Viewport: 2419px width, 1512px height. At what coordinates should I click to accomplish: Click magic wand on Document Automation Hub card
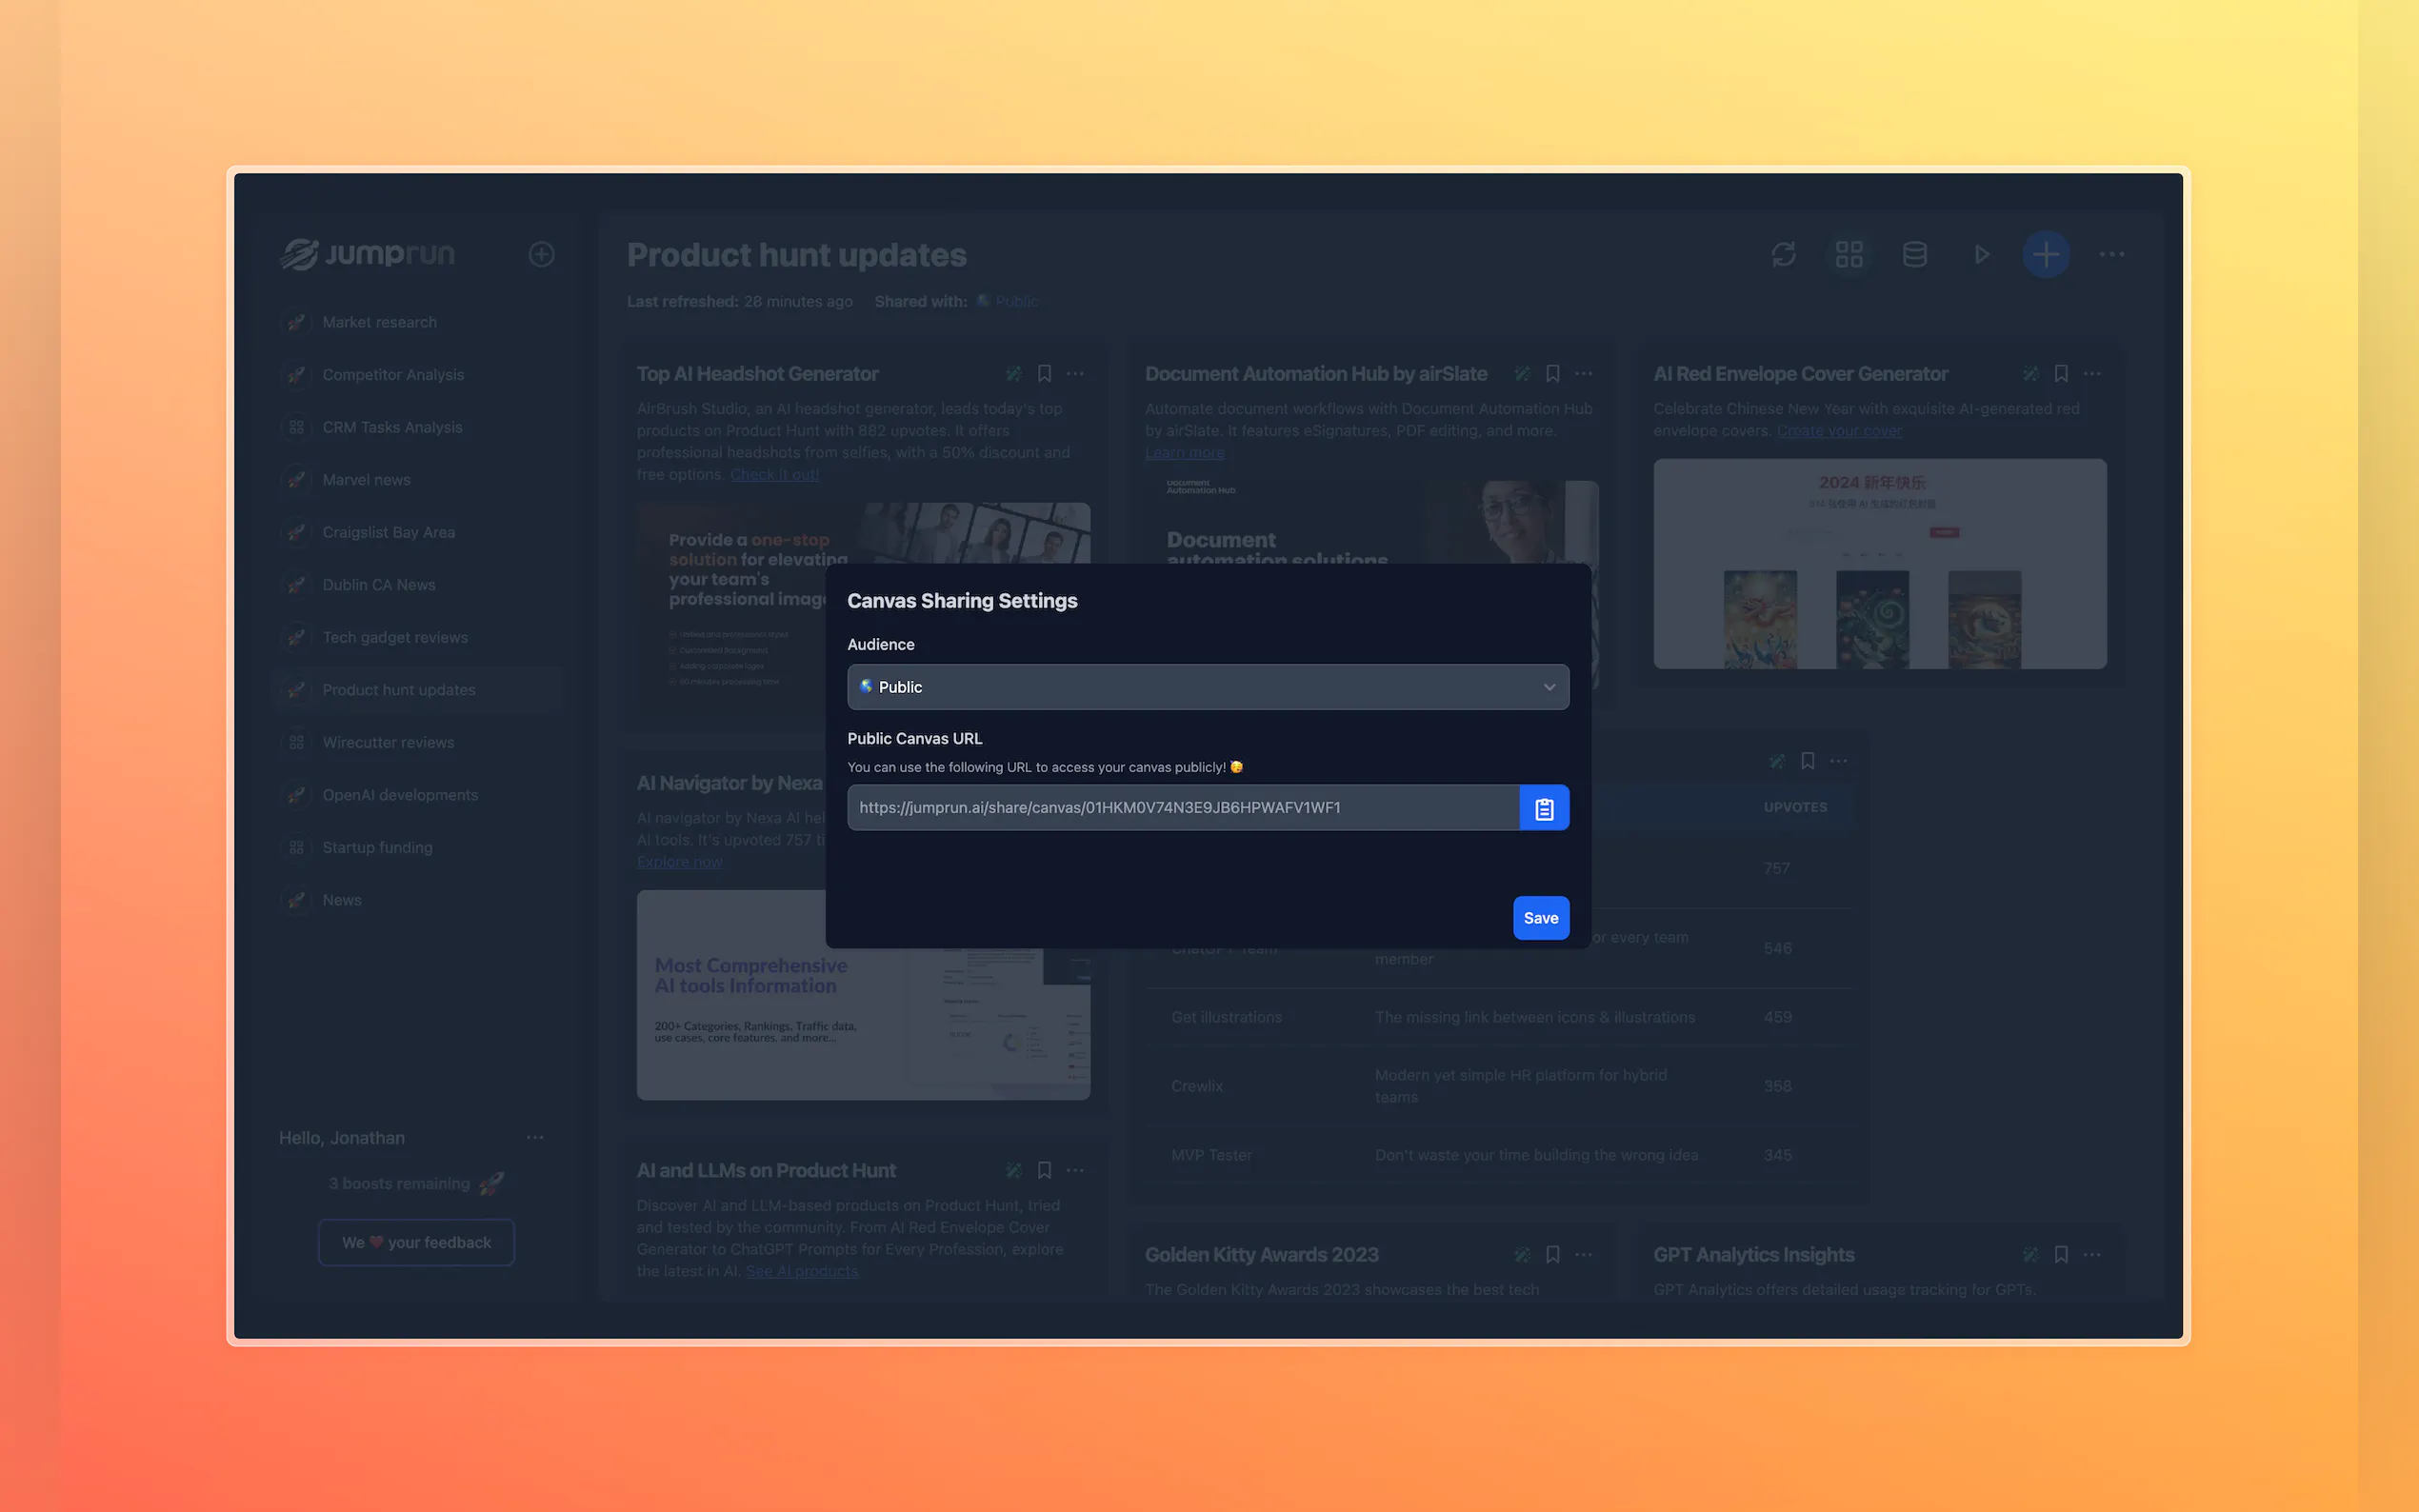point(1521,373)
